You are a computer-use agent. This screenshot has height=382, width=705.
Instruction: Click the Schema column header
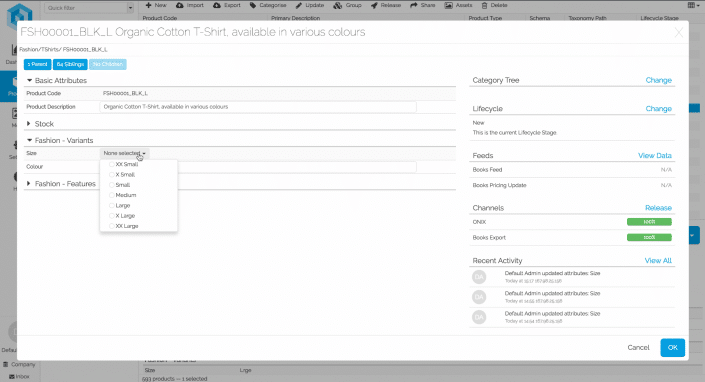540,18
